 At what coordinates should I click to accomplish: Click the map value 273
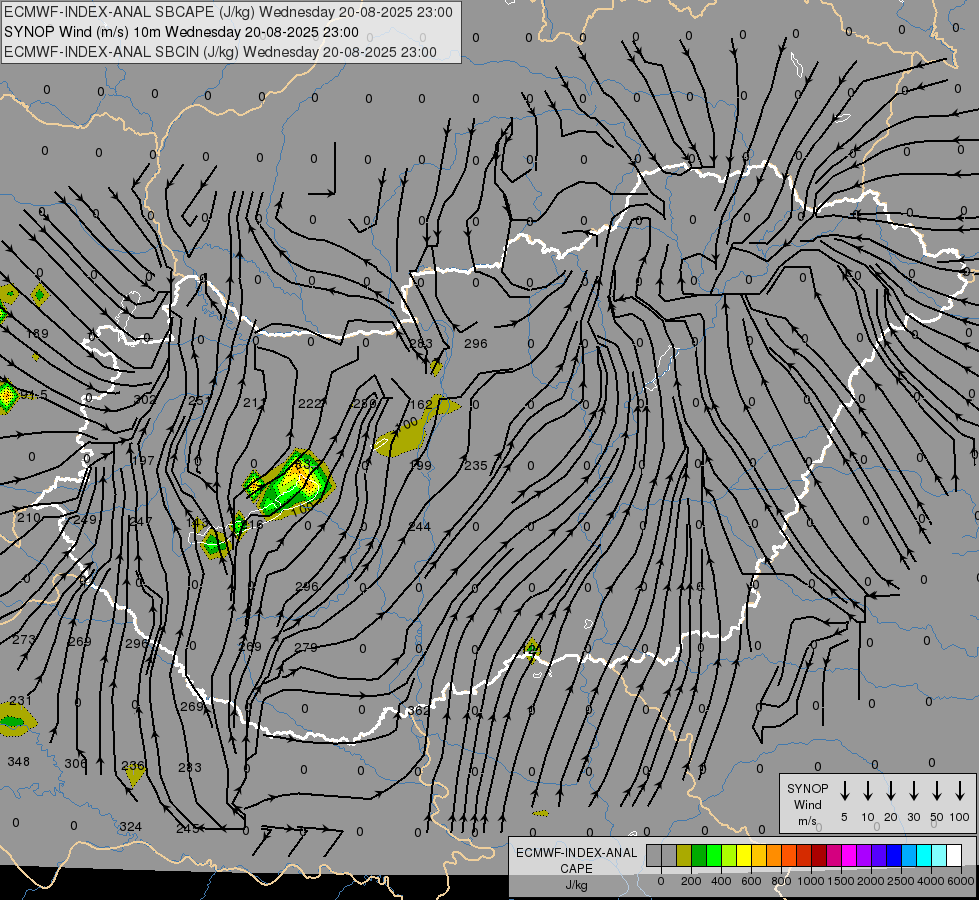[24, 639]
